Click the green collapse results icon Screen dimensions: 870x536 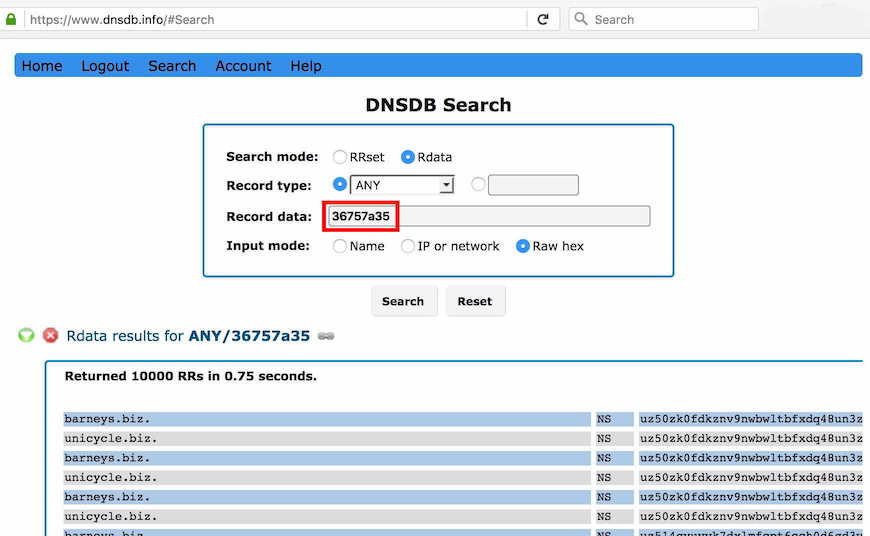tap(26, 335)
